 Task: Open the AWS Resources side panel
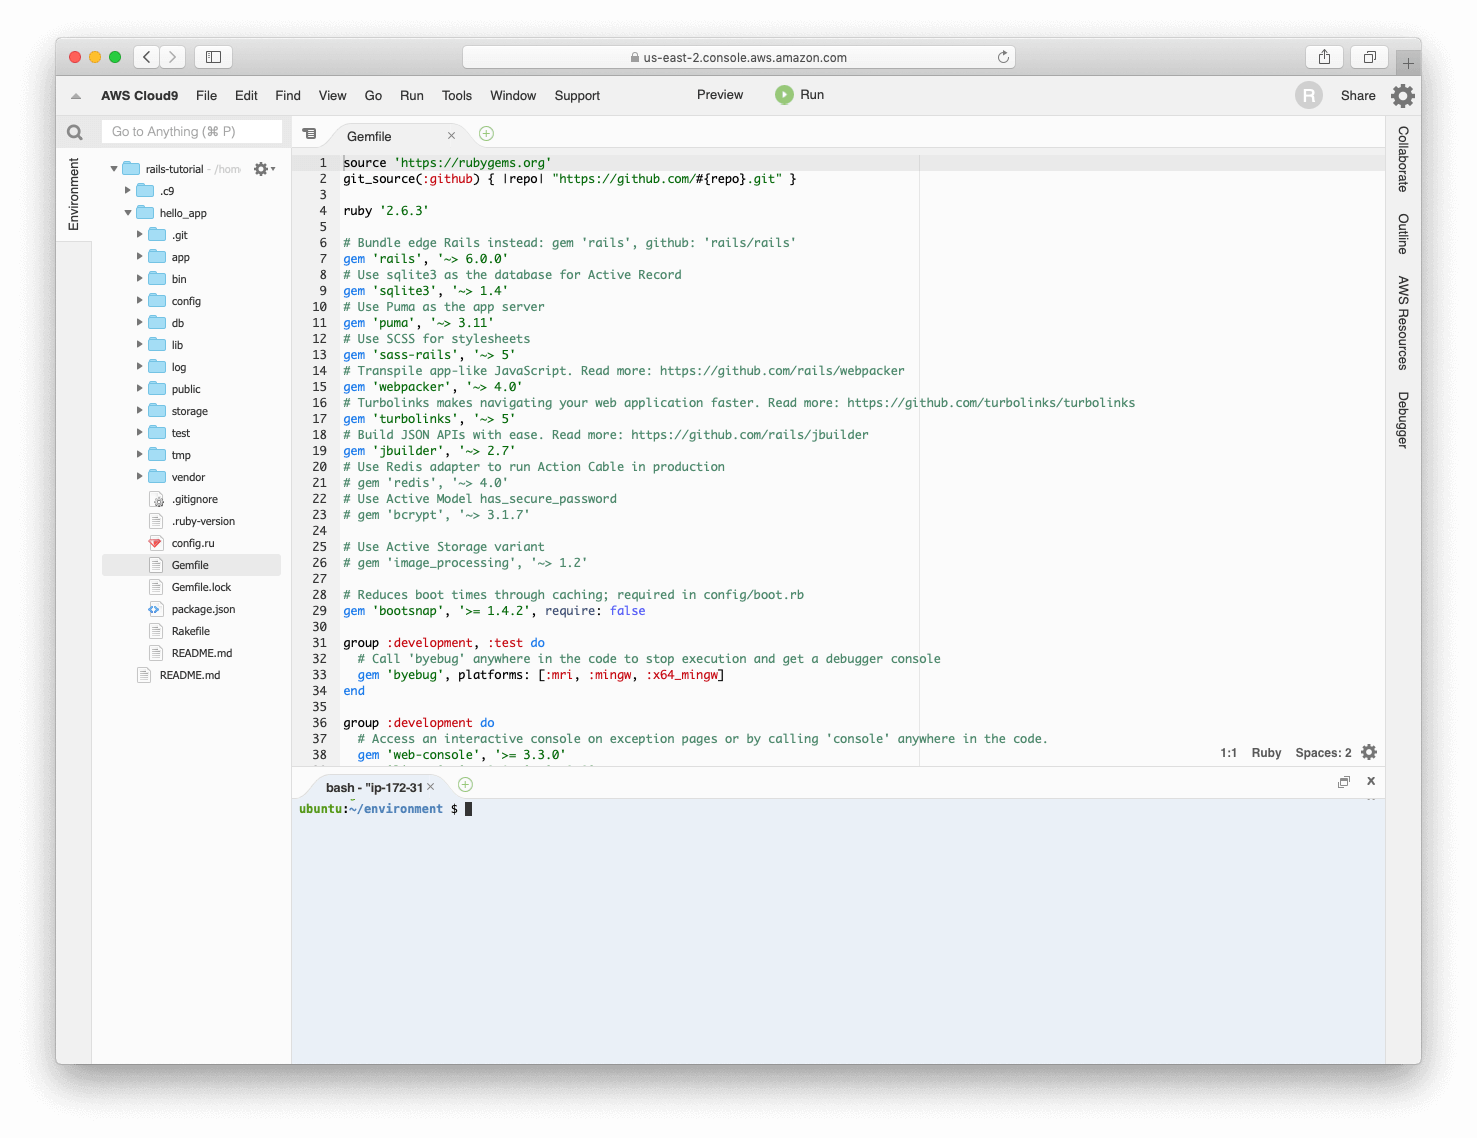tap(1403, 323)
